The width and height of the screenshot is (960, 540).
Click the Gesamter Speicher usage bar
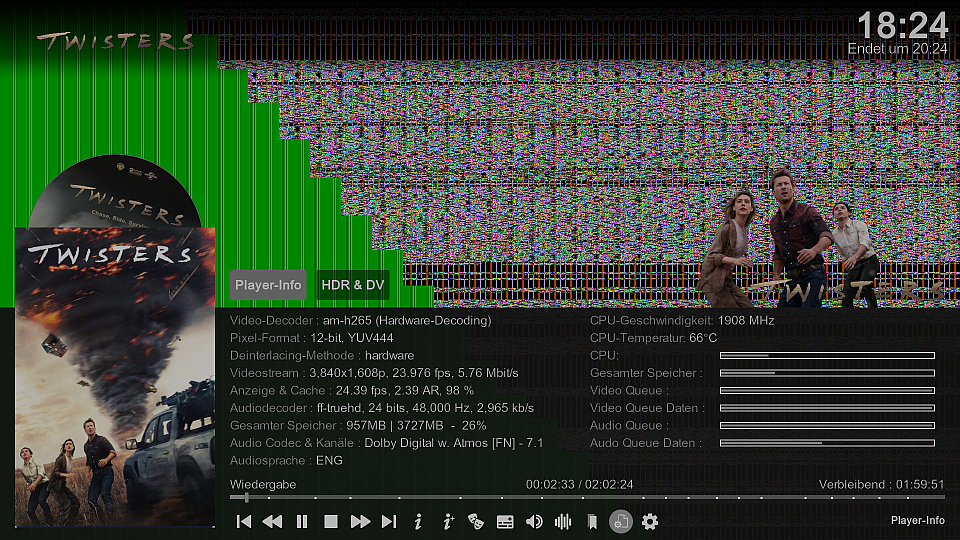tap(828, 373)
